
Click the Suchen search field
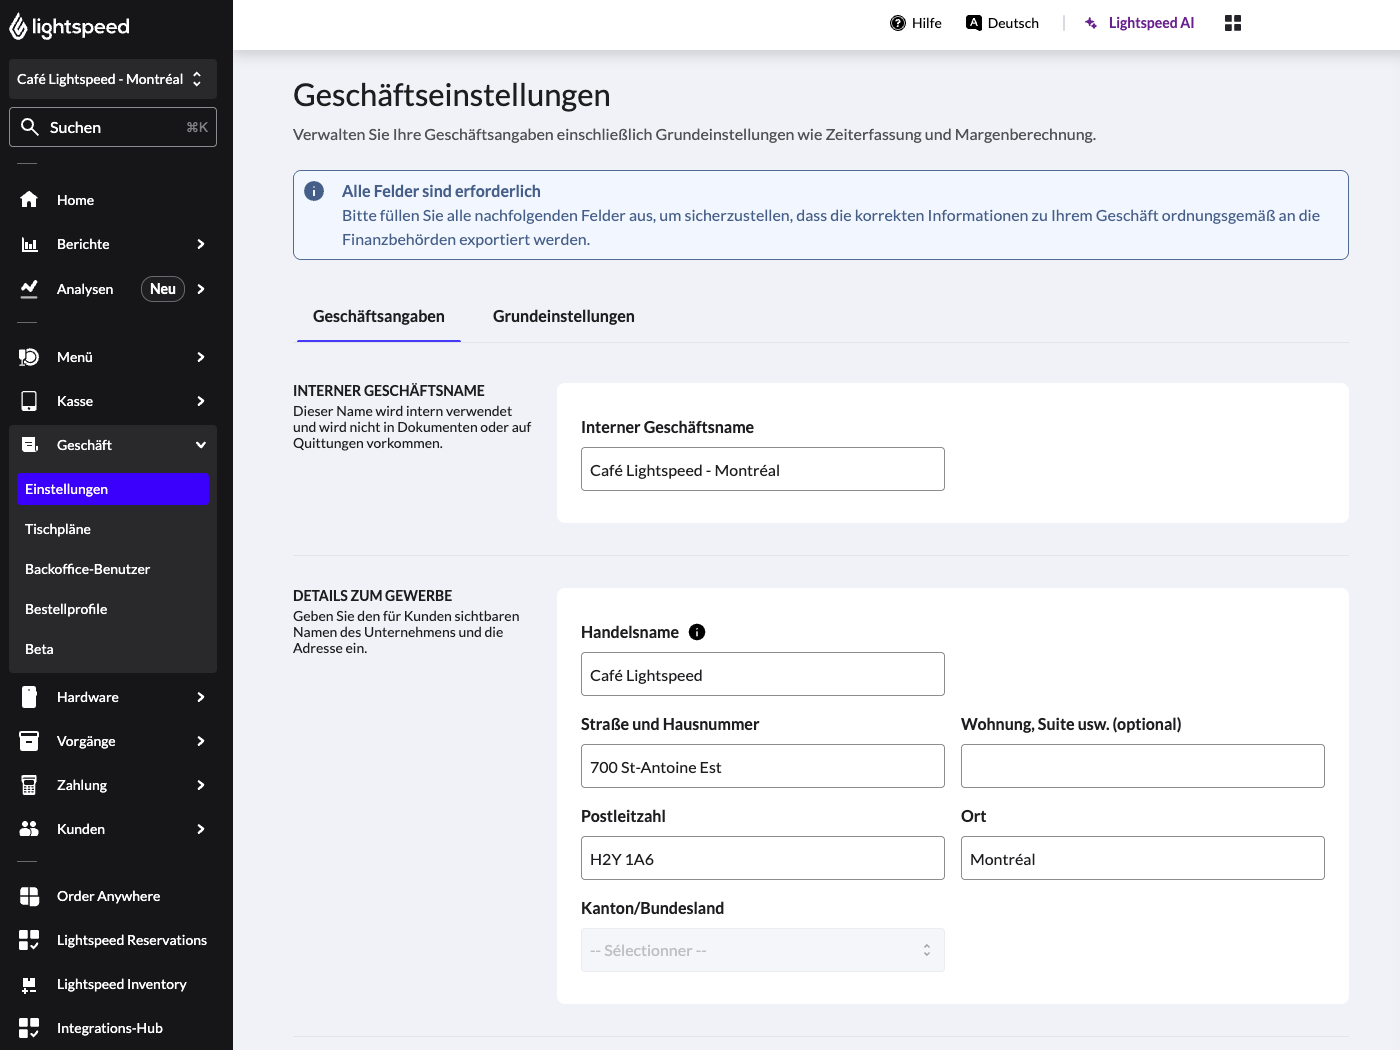(113, 127)
